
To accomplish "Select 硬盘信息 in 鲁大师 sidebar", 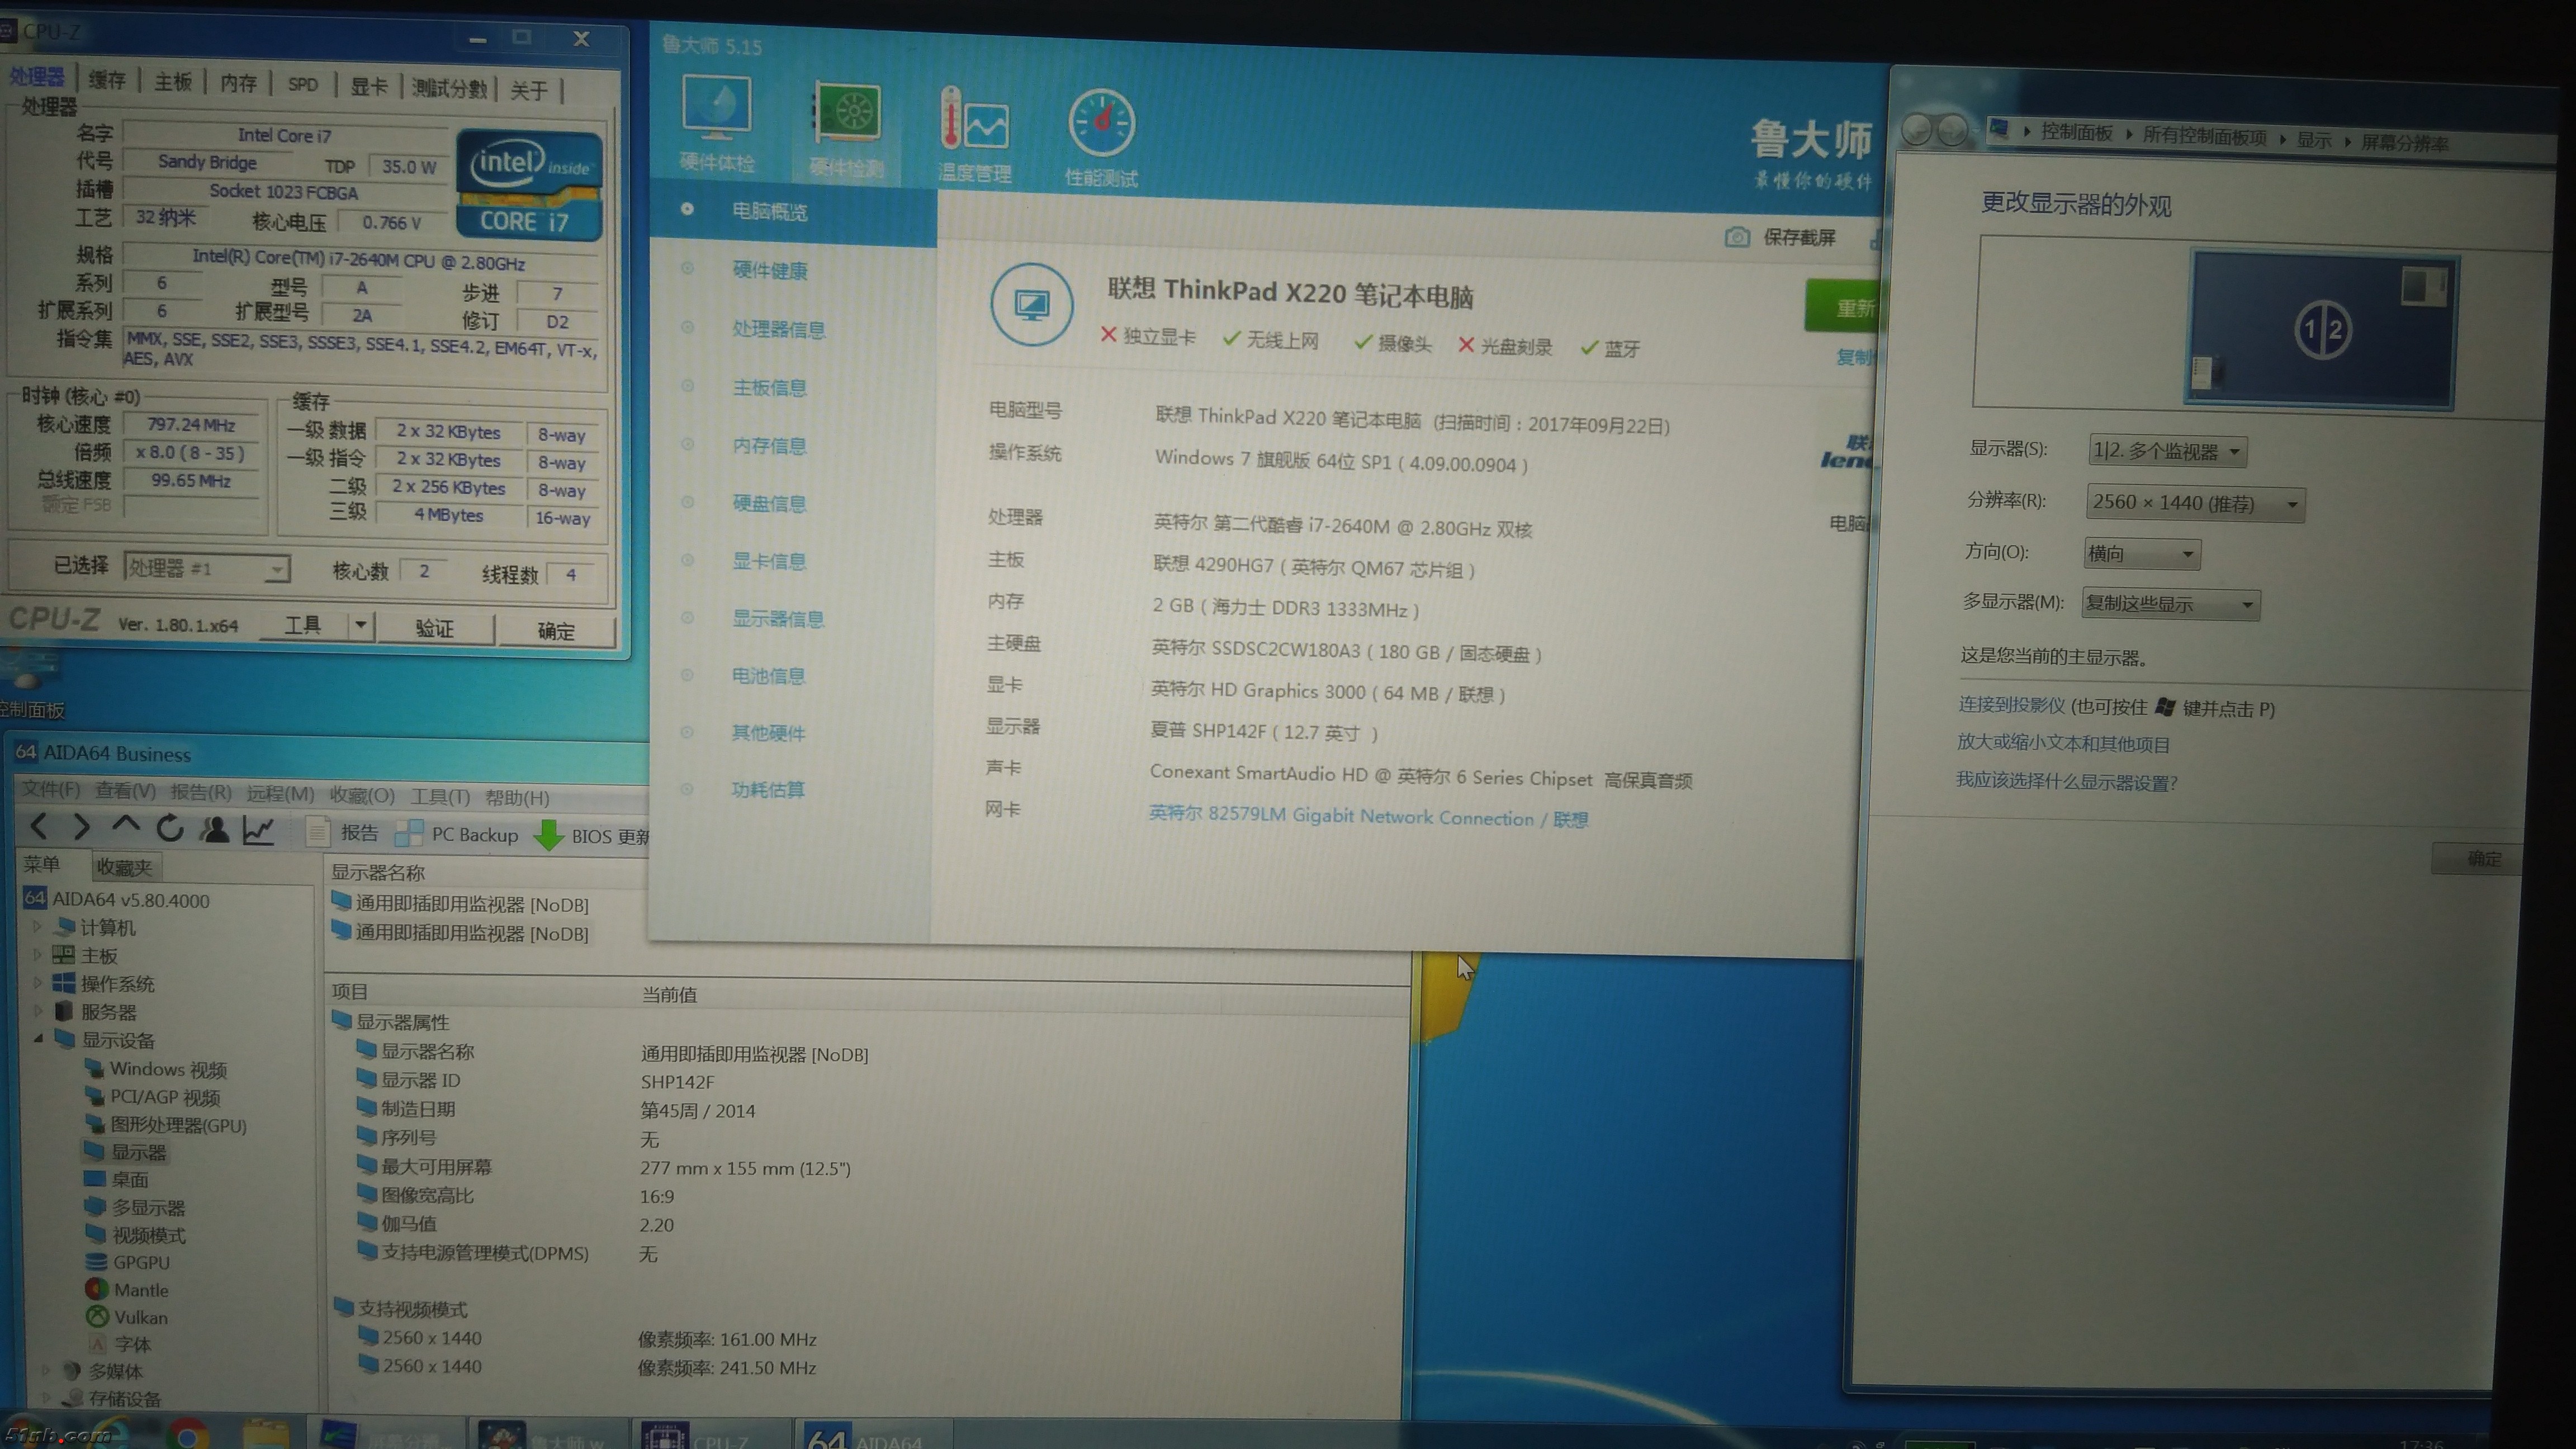I will tap(769, 503).
